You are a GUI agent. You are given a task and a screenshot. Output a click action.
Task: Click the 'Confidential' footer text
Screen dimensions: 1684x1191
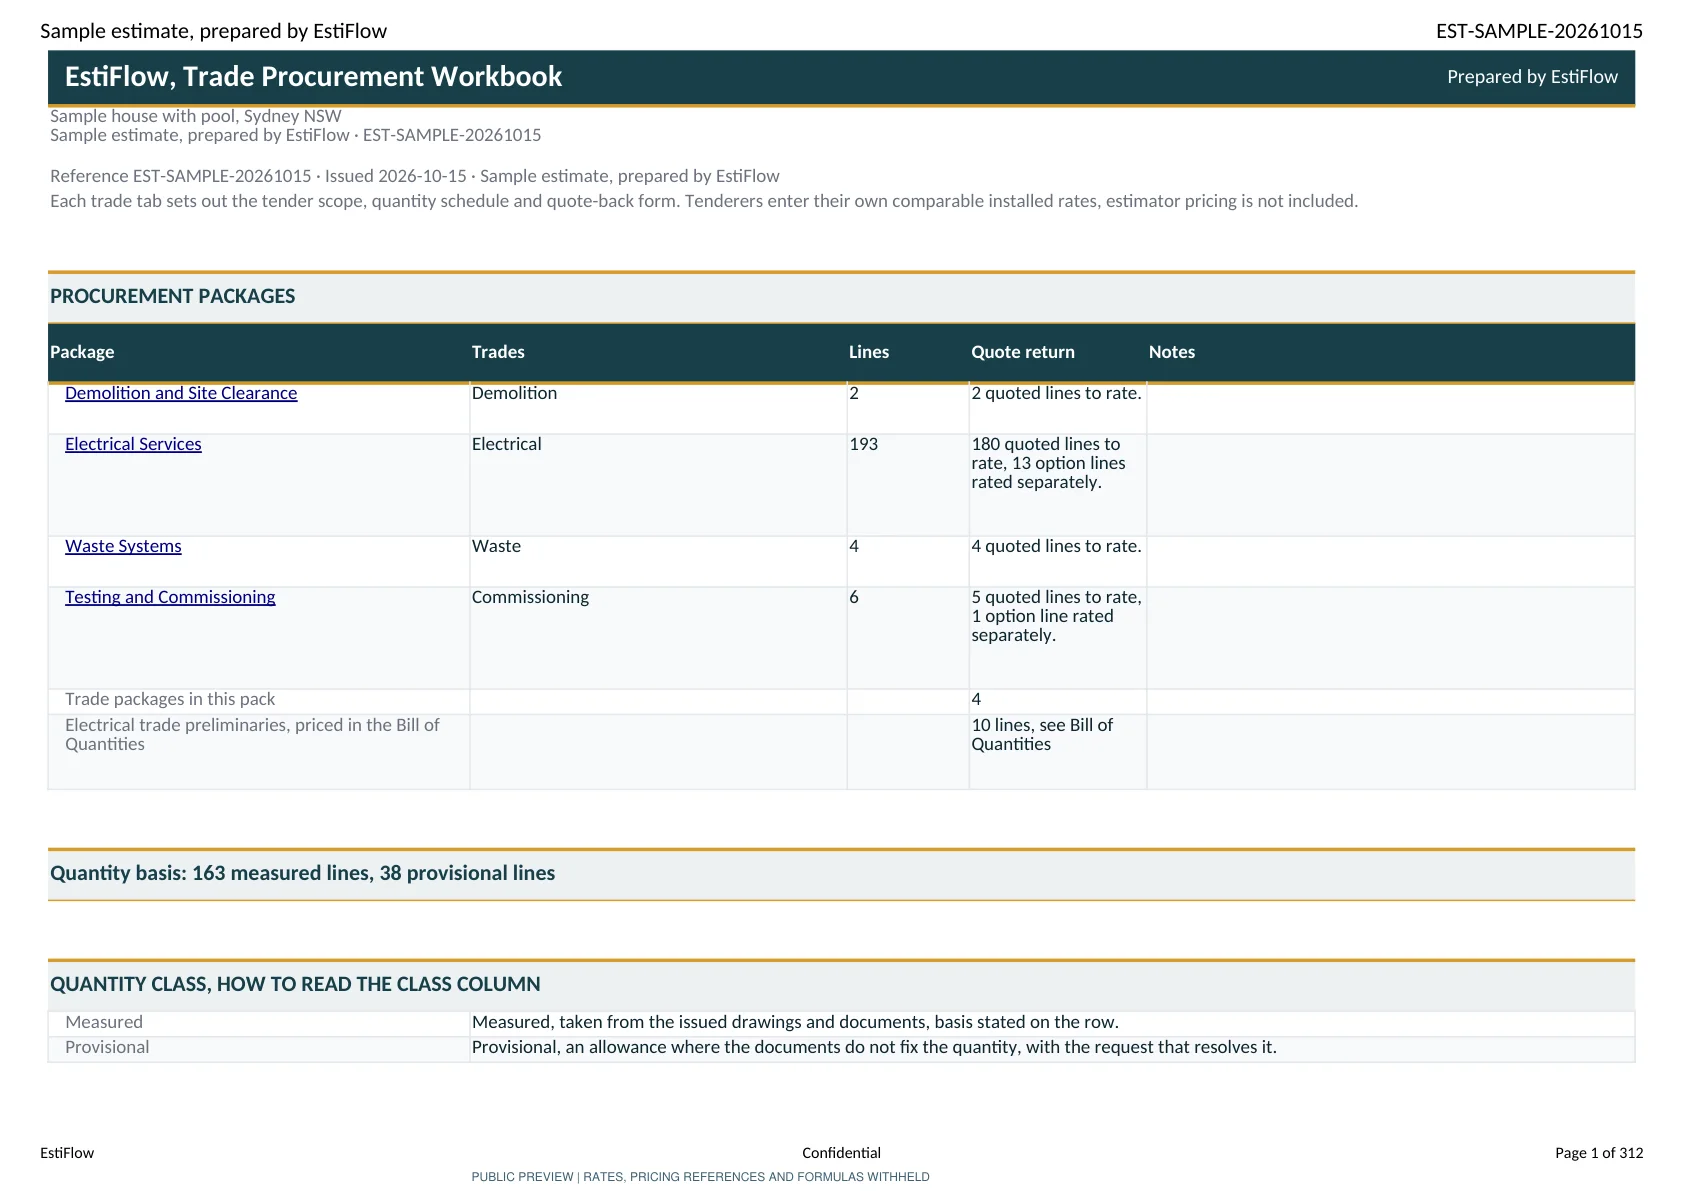(841, 1153)
